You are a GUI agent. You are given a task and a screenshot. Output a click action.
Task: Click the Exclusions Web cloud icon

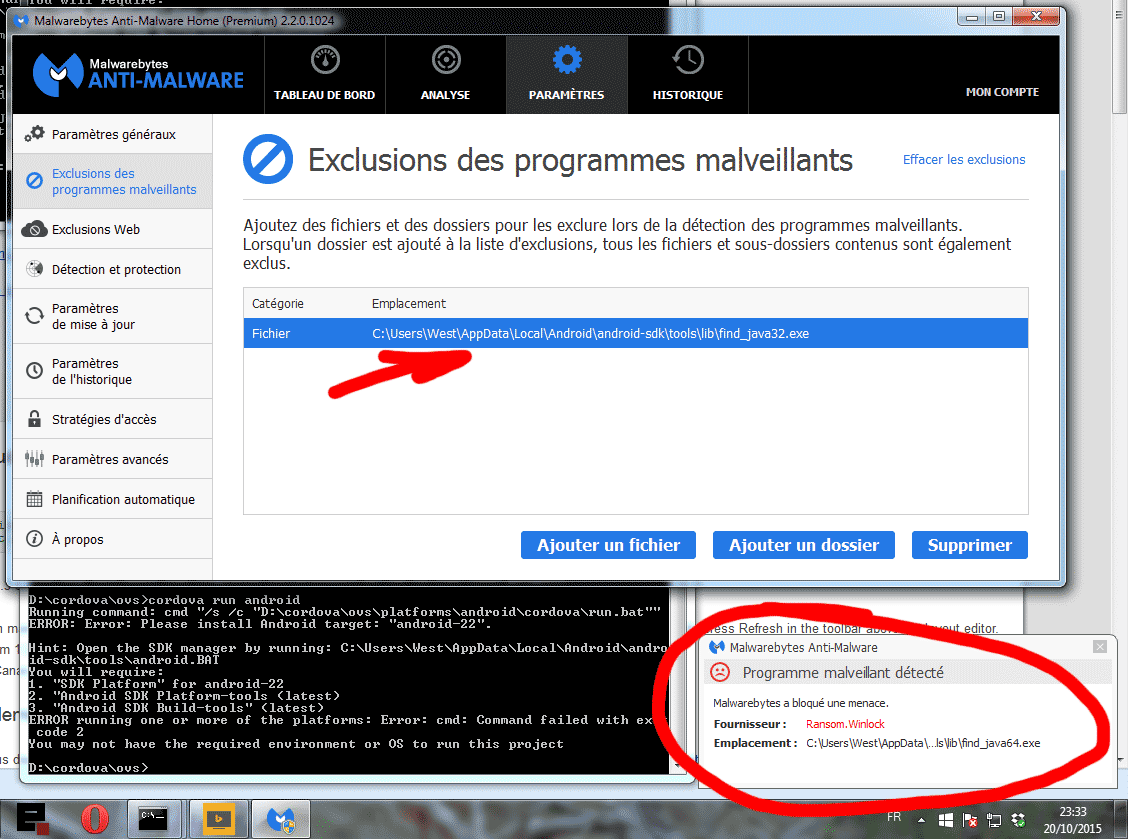(x=35, y=230)
